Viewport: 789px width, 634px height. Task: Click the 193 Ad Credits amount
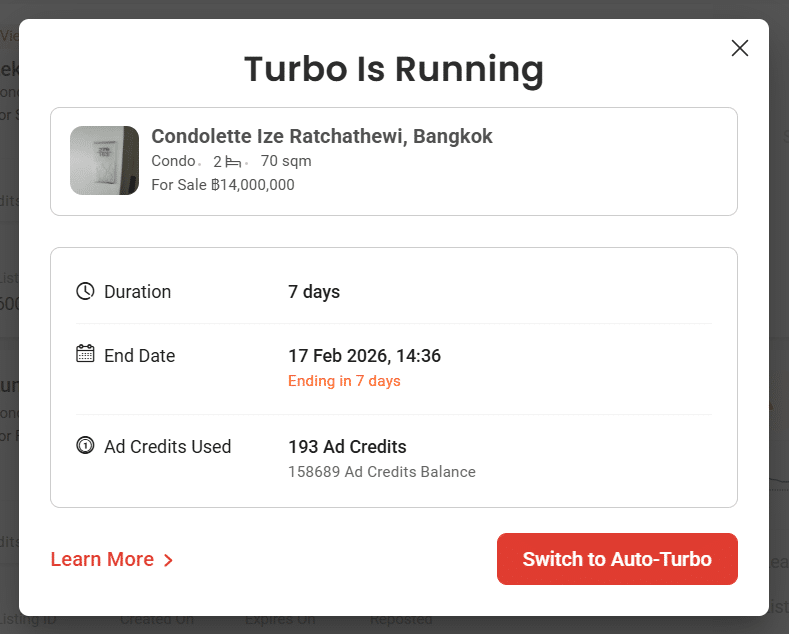[347, 447]
